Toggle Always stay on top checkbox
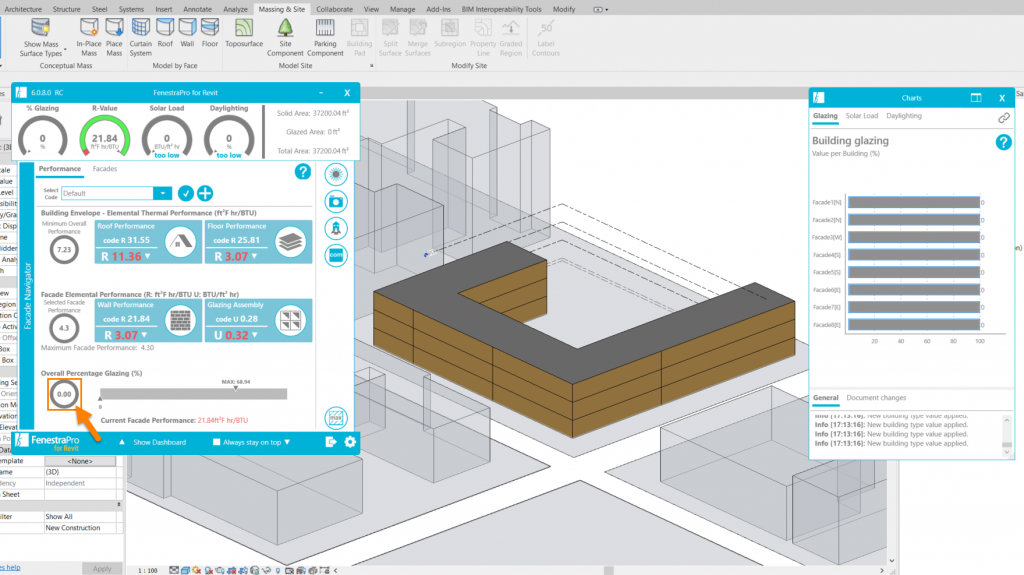 [216, 442]
